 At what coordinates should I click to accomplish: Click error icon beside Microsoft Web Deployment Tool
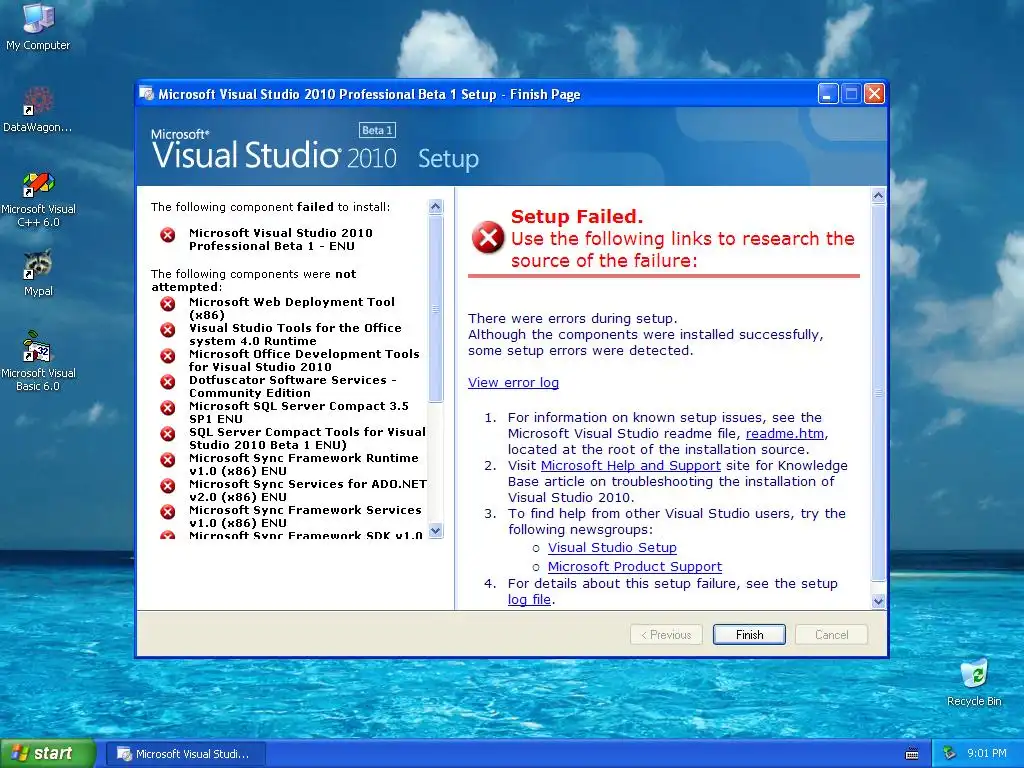click(168, 304)
